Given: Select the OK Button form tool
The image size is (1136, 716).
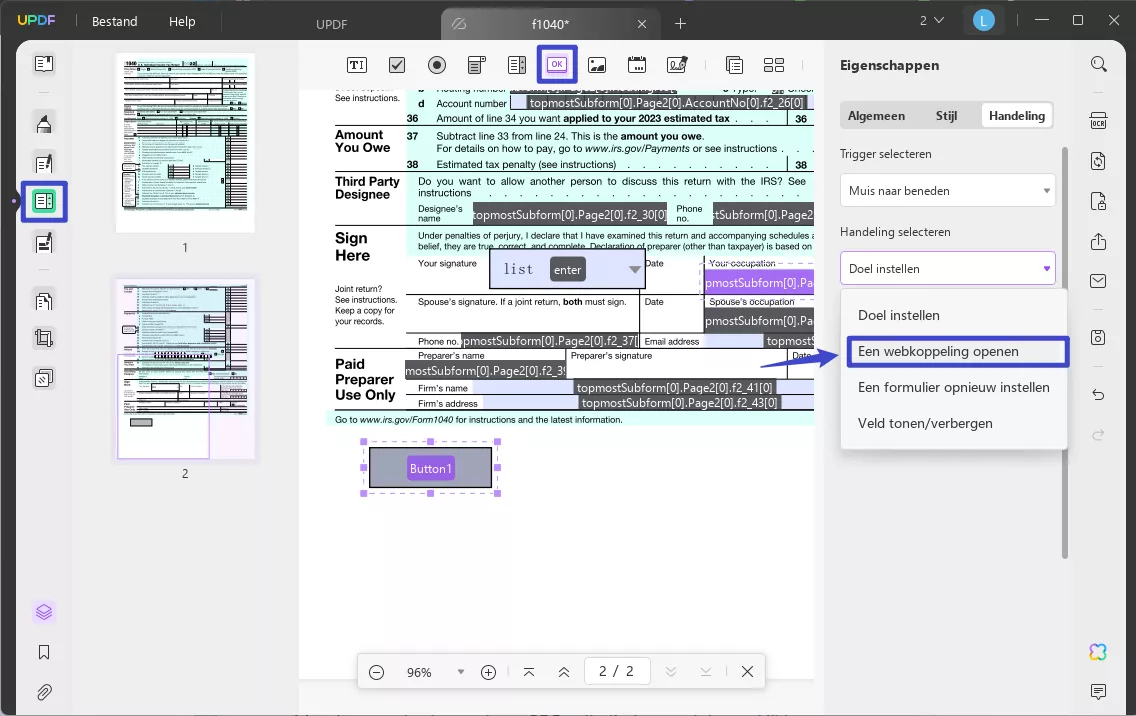Looking at the screenshot, I should tap(556, 64).
